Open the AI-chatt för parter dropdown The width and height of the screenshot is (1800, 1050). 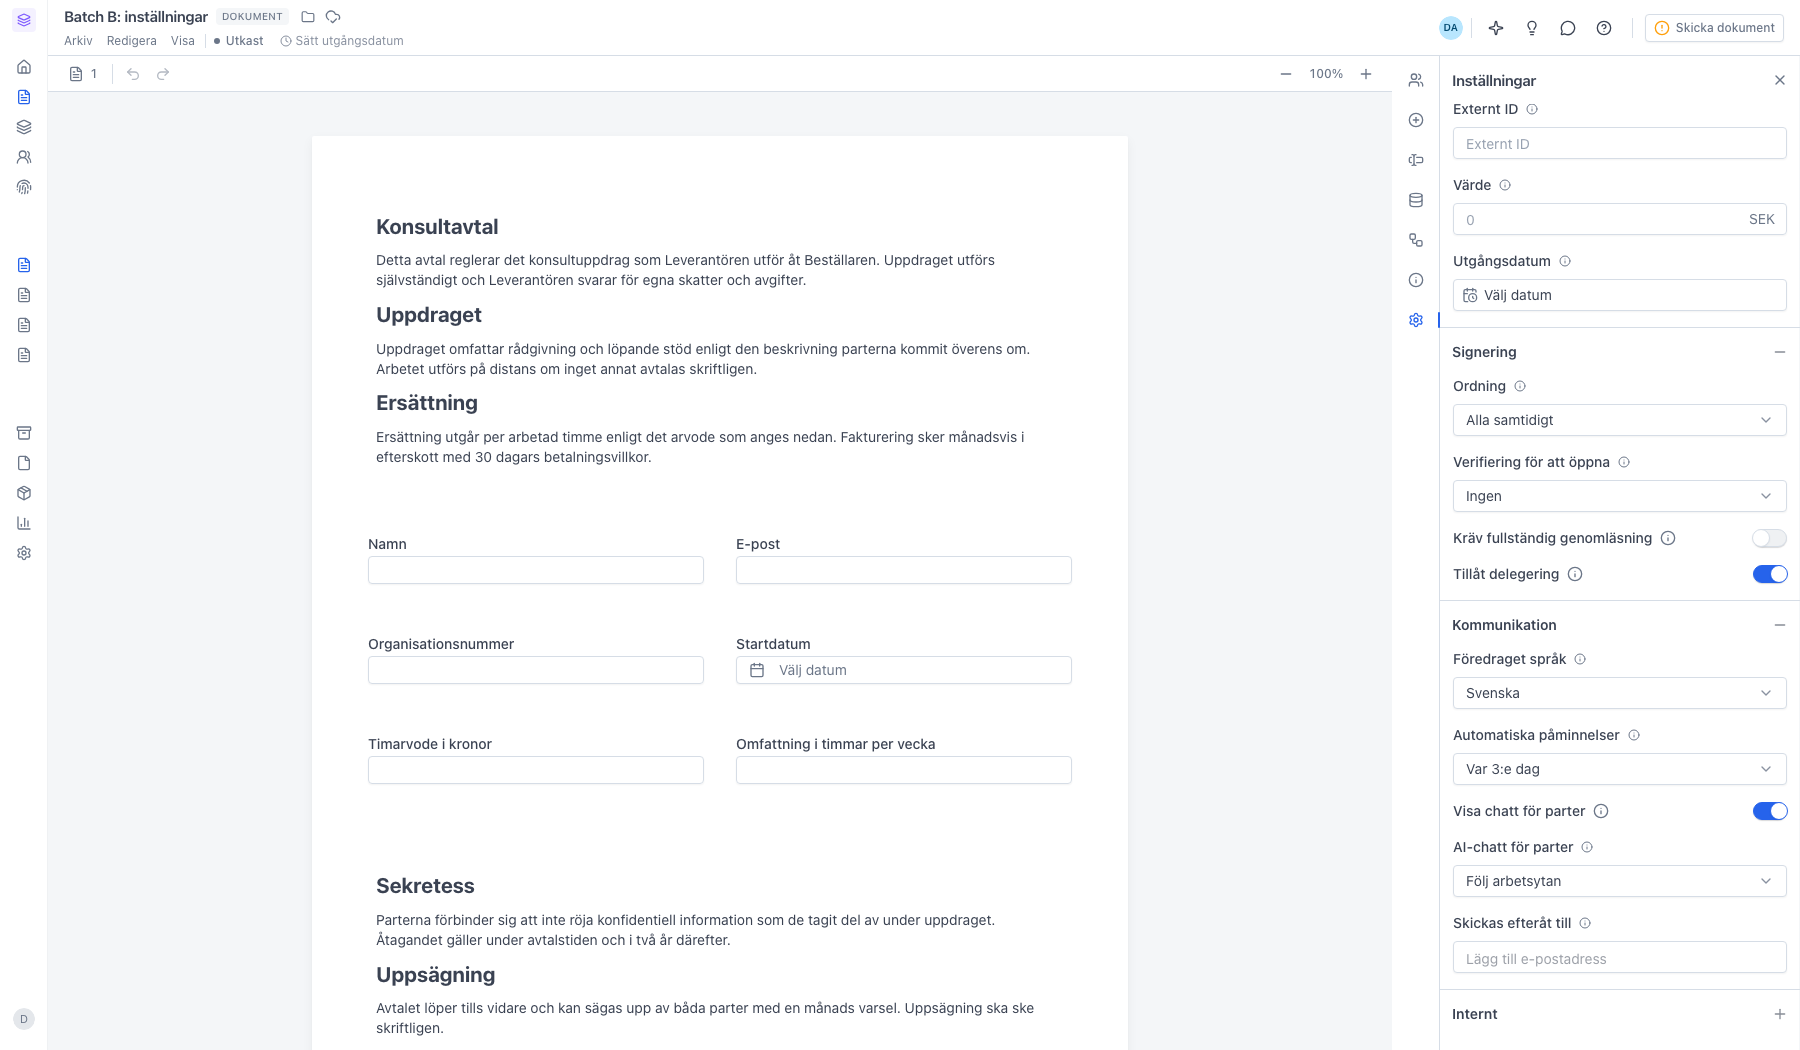click(x=1619, y=881)
